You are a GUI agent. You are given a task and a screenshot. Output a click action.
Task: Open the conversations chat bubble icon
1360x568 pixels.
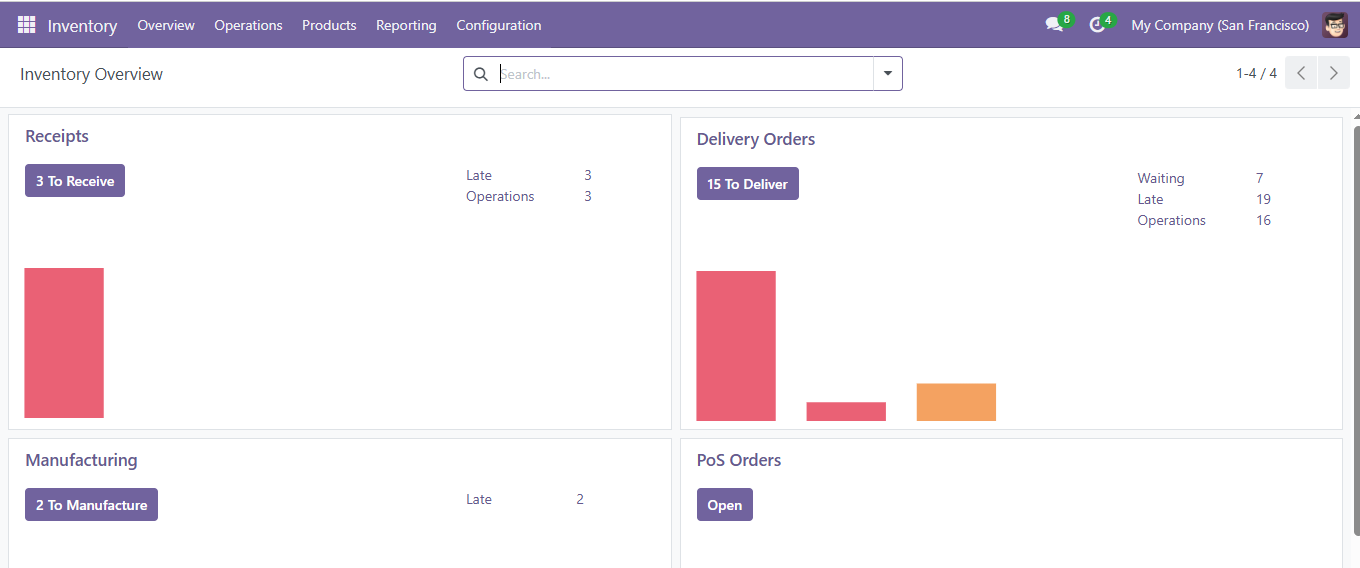click(1054, 25)
